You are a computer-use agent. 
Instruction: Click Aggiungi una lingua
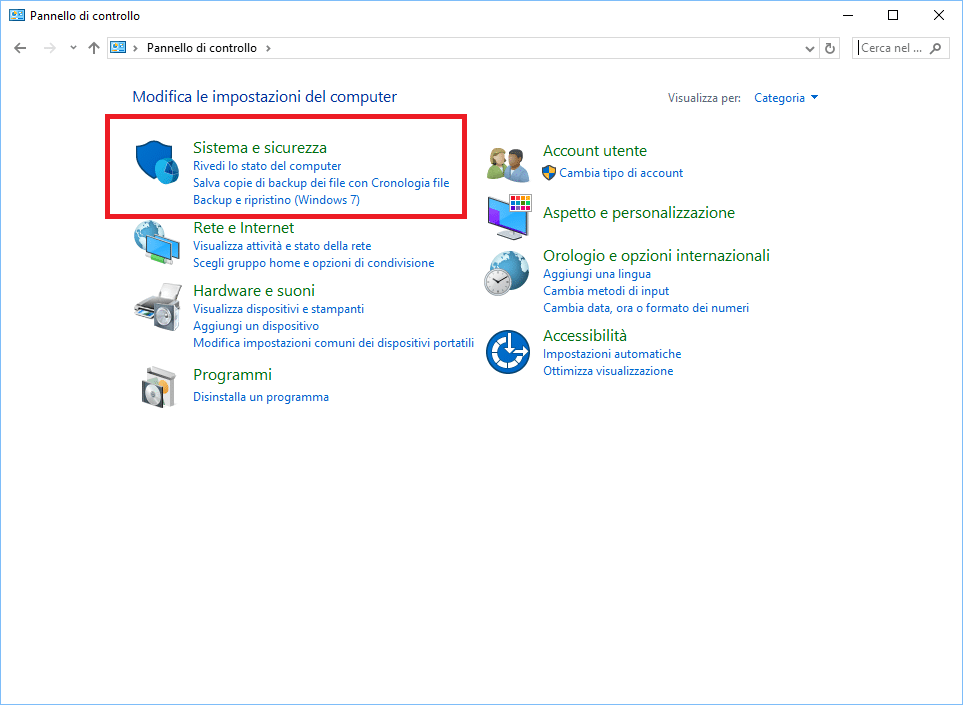click(x=597, y=274)
